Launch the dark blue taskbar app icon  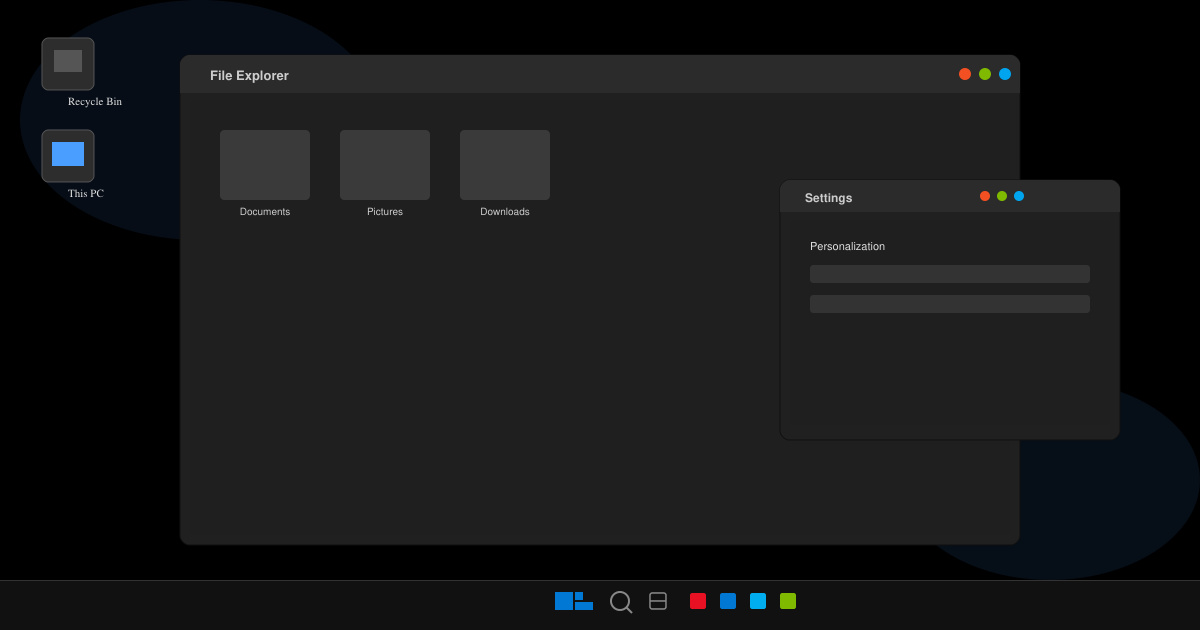[x=728, y=601]
